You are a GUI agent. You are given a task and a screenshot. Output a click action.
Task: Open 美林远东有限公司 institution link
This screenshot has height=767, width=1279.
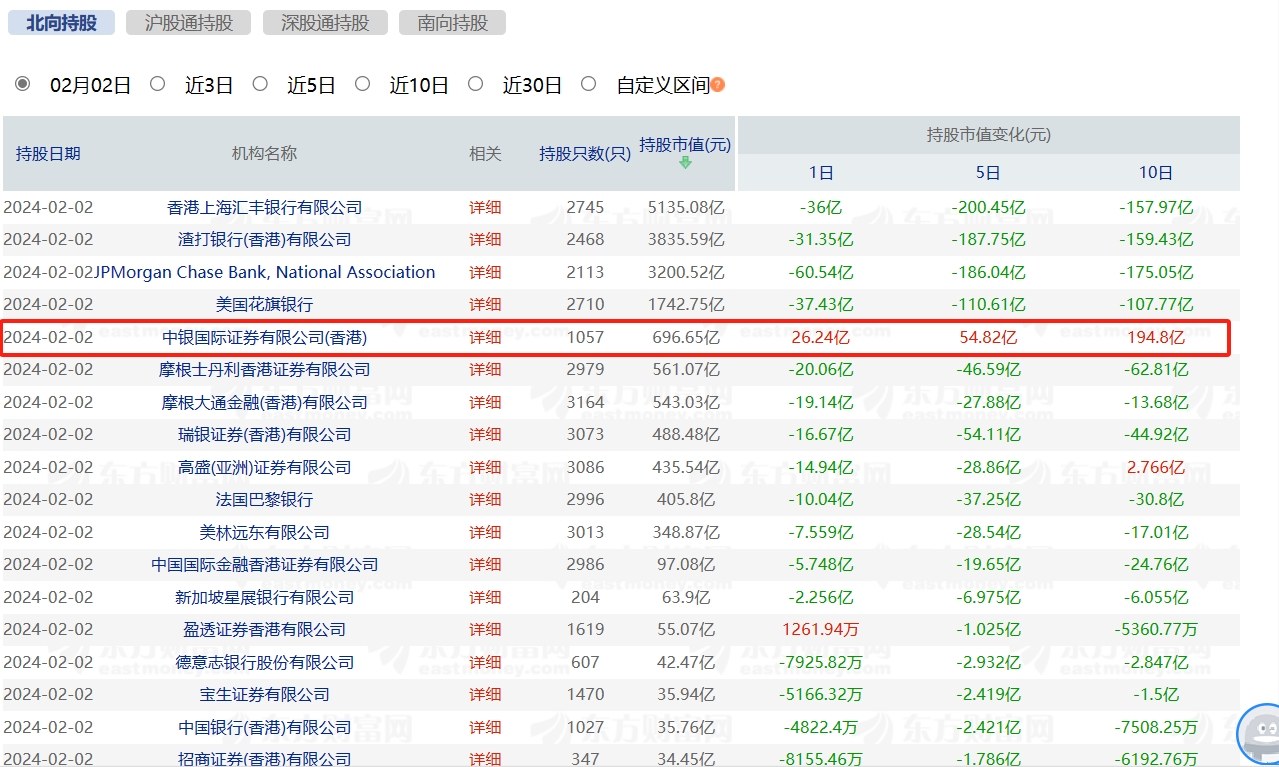[x=265, y=532]
